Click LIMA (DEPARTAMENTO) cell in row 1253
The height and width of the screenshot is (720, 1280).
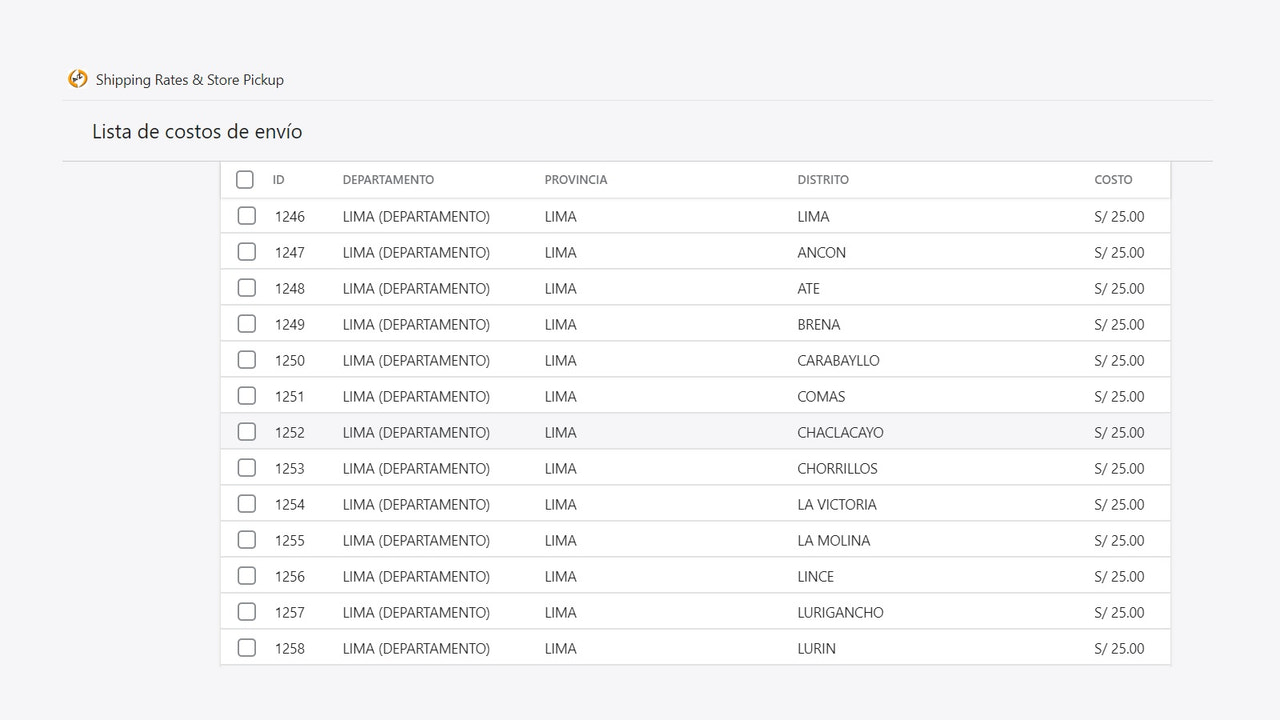[x=416, y=469]
